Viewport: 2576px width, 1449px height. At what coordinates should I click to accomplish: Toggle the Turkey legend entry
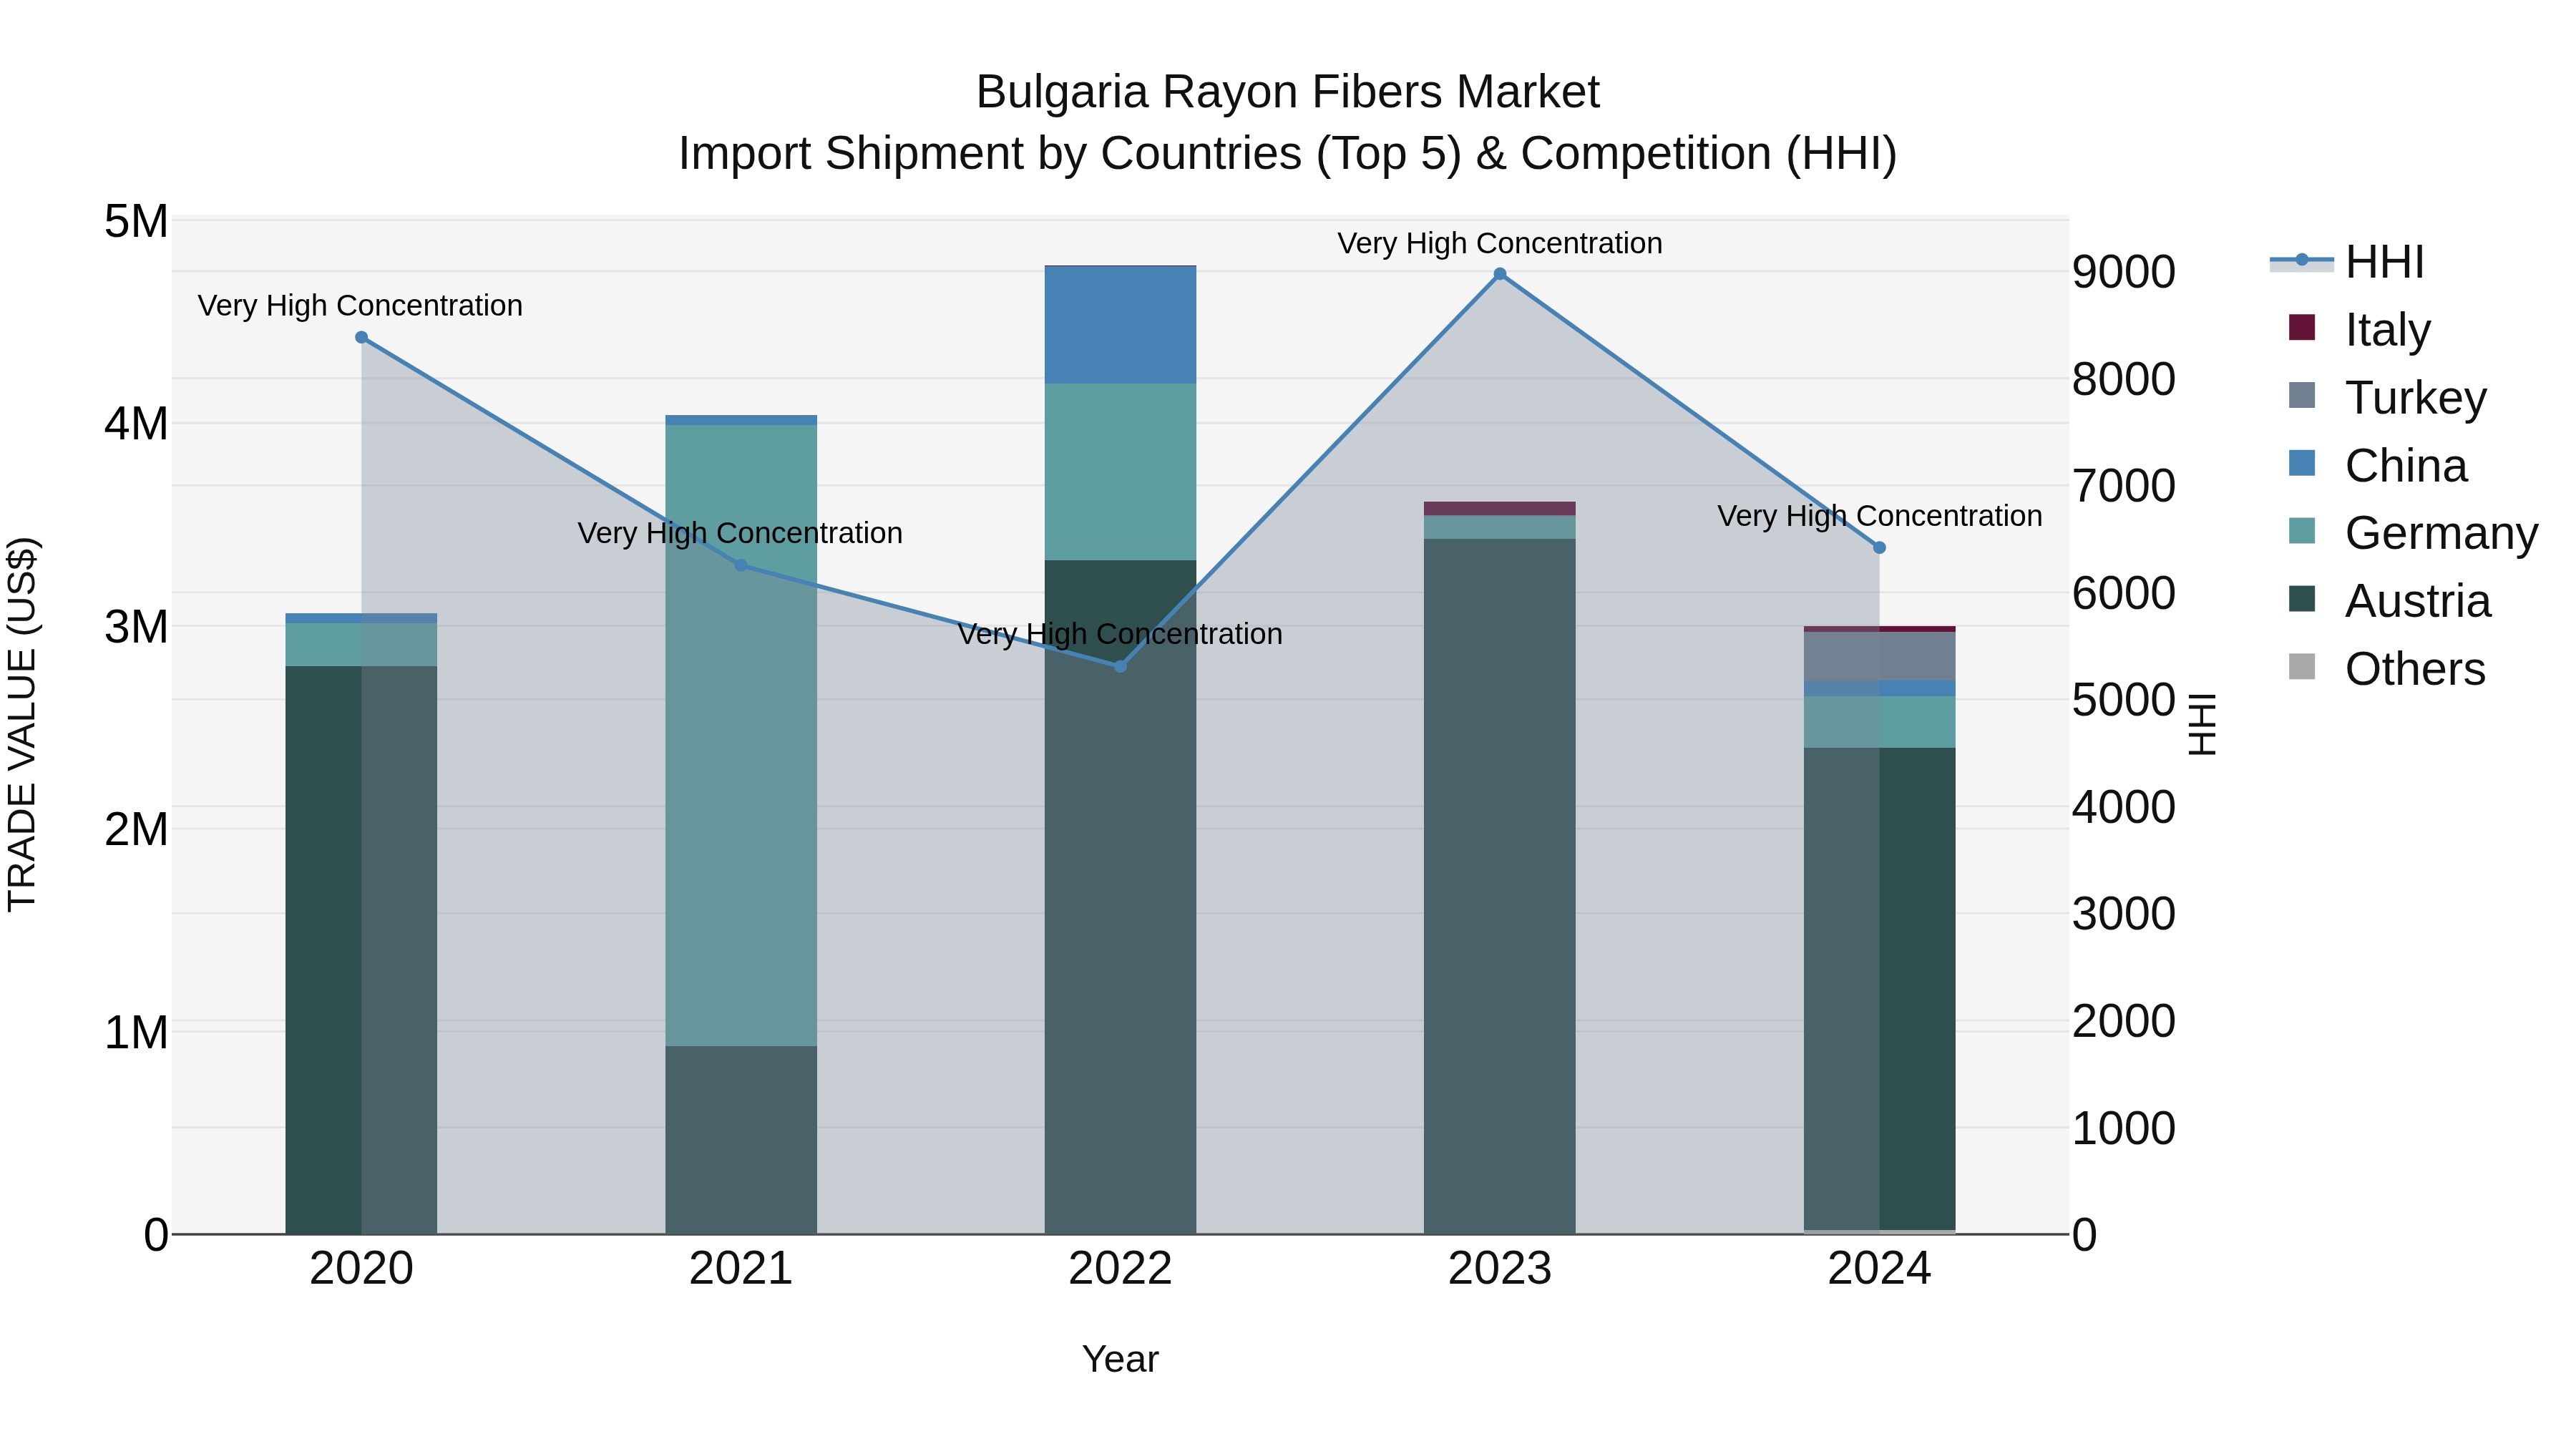tap(2388, 397)
